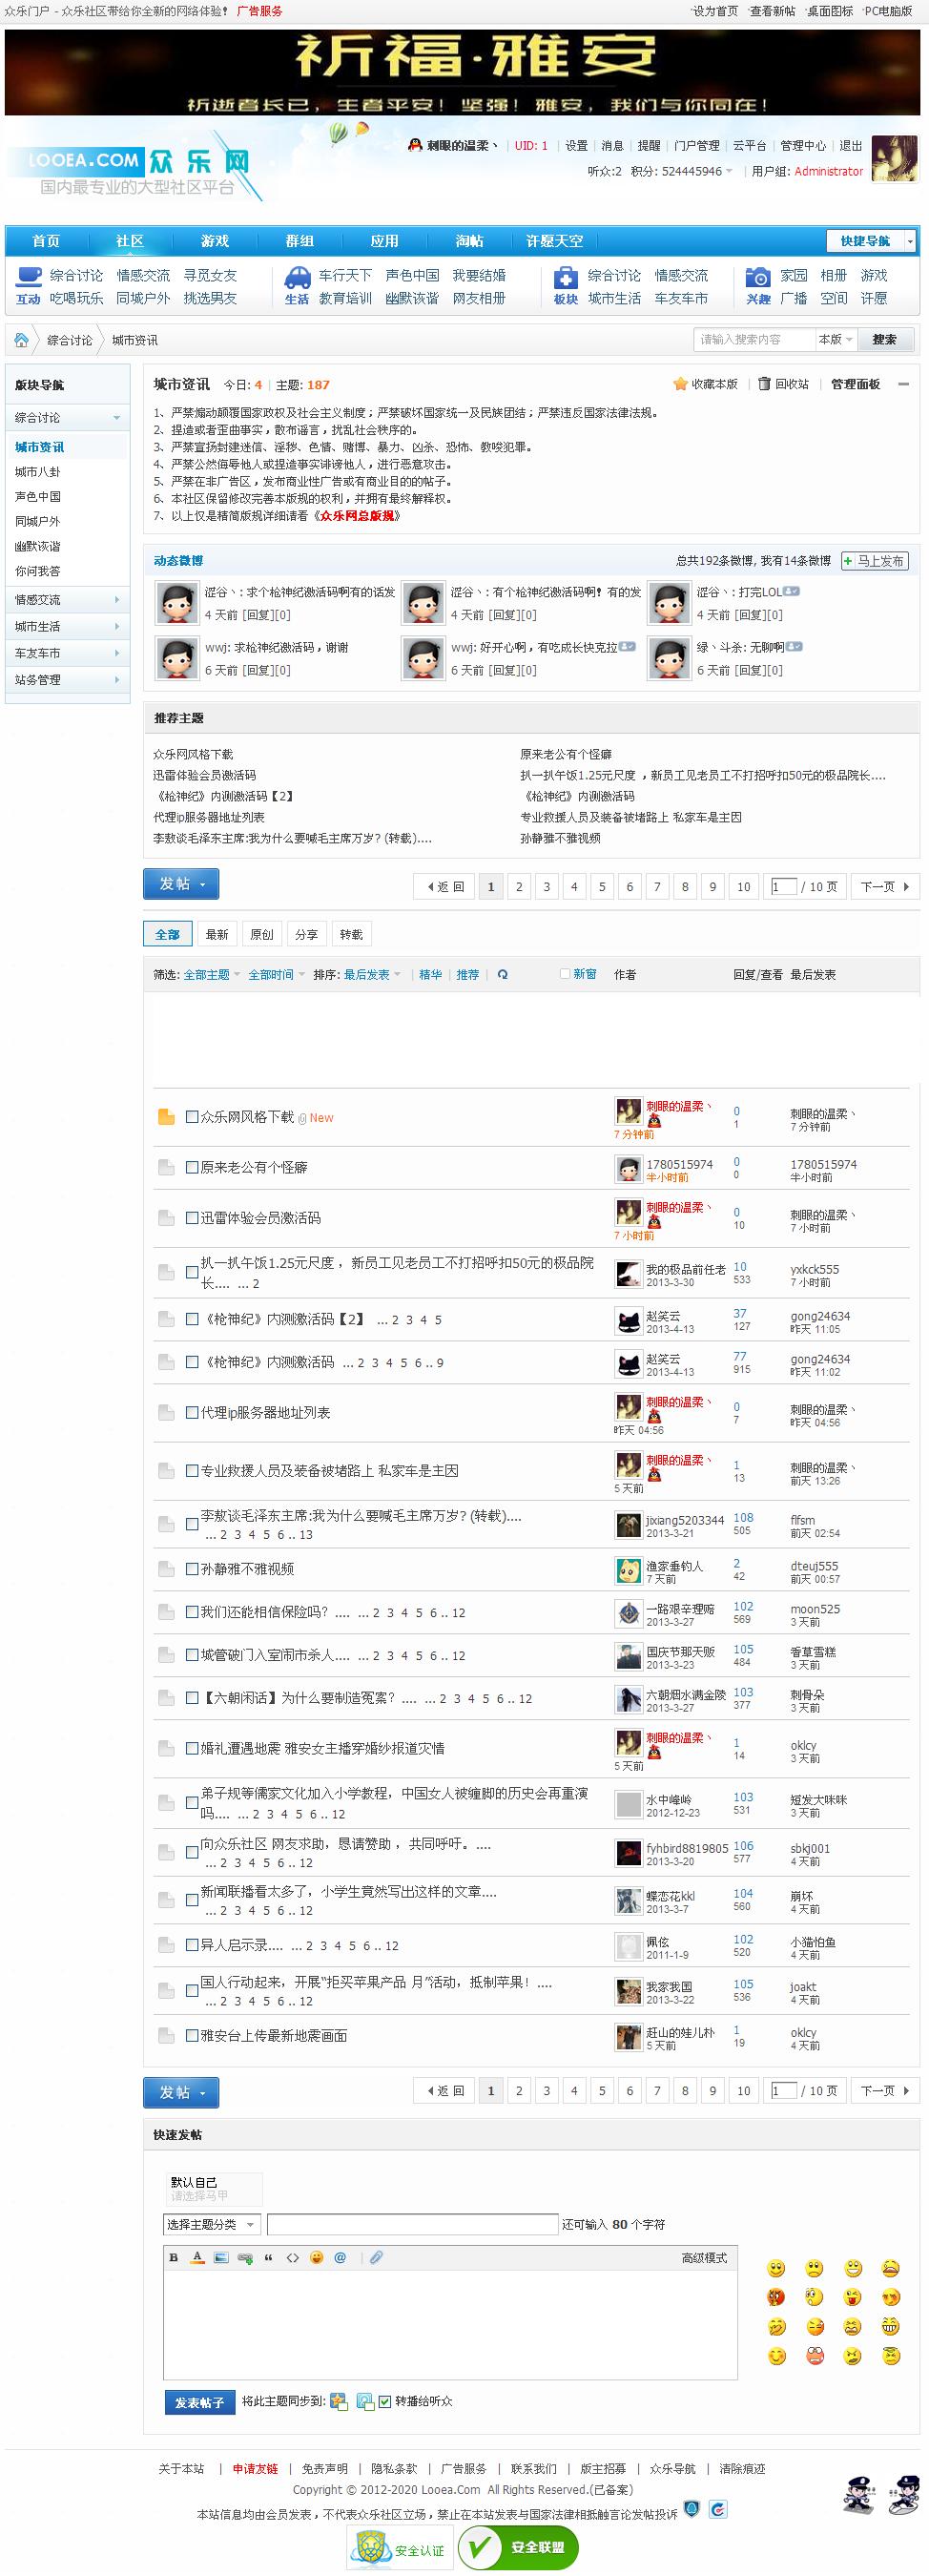
Task: Switch to the 首页 nav tab
Action: [46, 241]
